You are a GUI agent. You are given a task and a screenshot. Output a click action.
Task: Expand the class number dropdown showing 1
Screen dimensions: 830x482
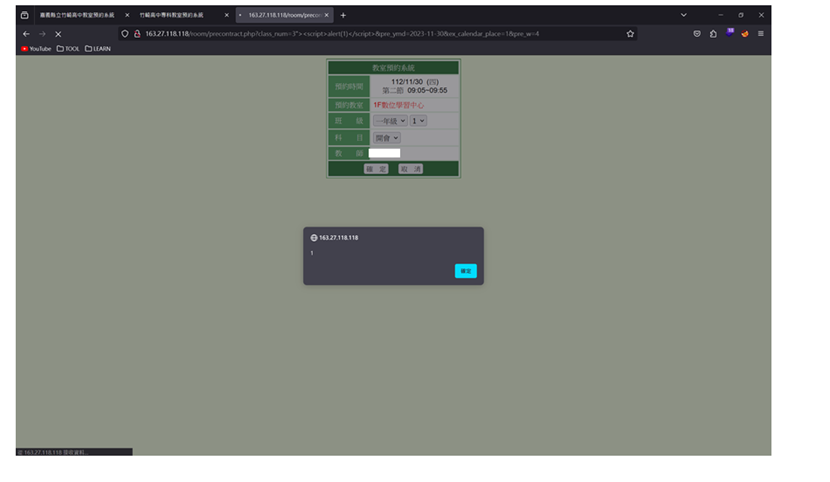(418, 121)
